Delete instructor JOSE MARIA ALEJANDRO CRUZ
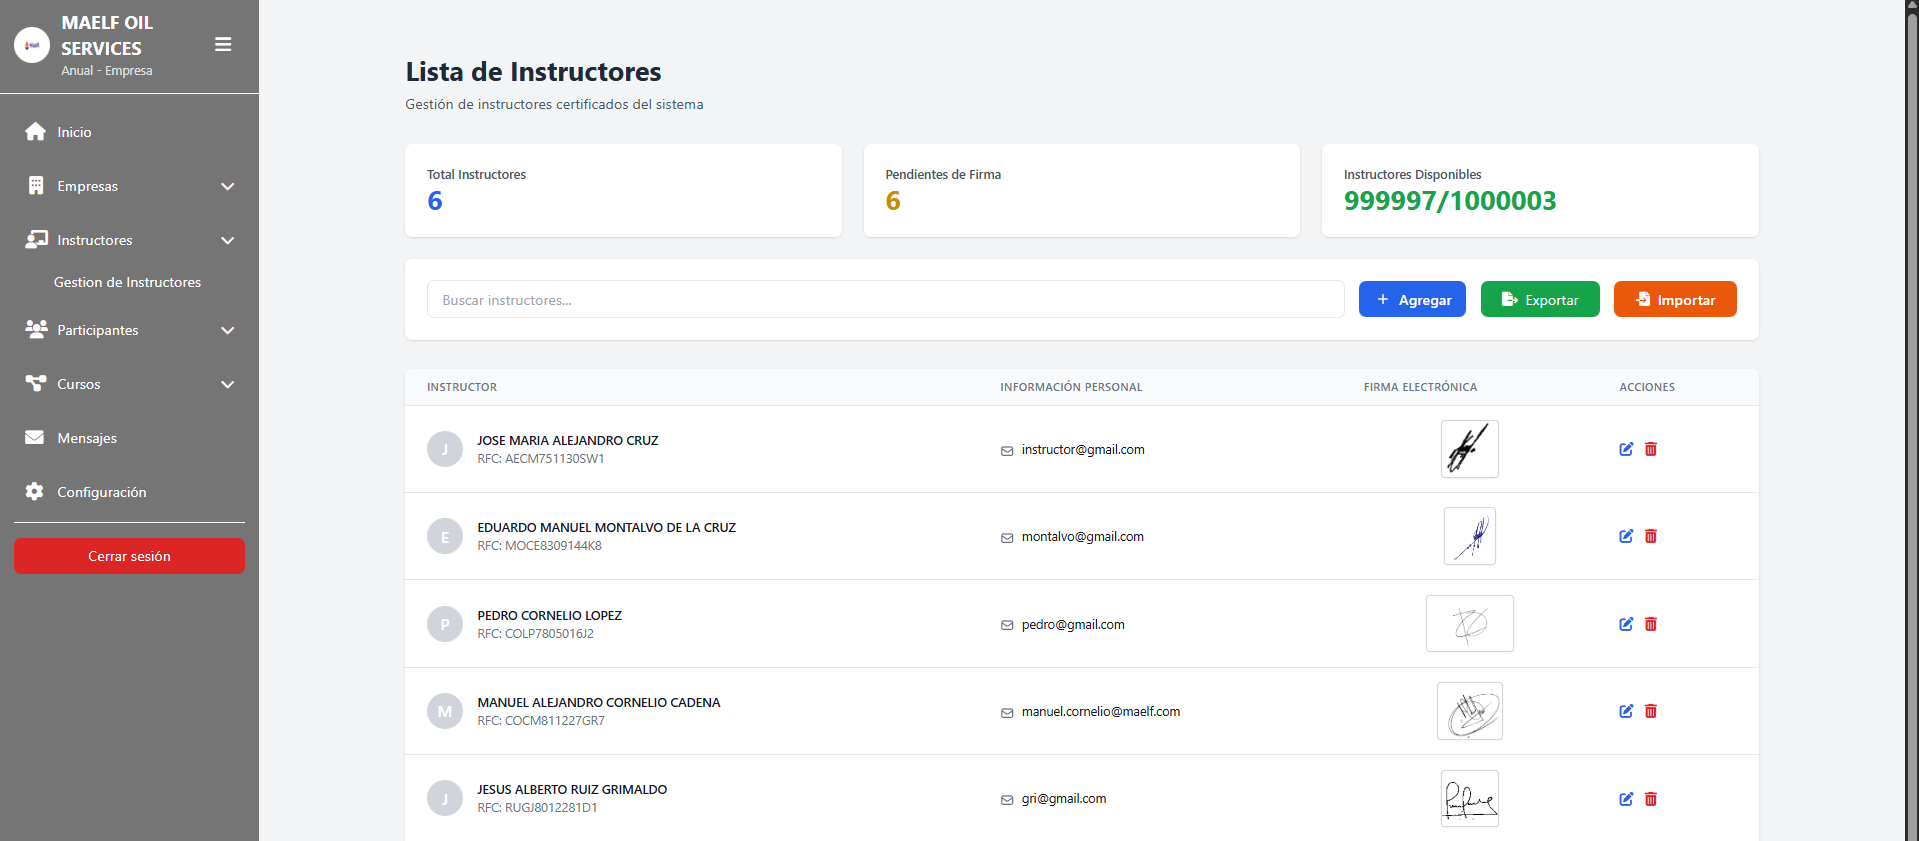 point(1651,449)
